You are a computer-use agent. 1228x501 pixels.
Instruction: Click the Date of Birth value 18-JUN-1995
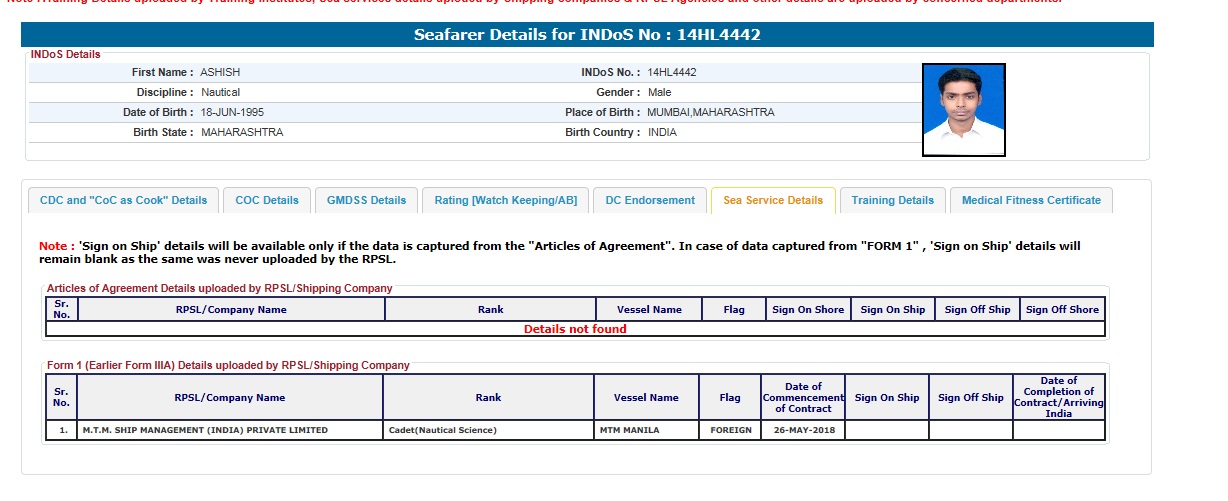click(x=232, y=113)
